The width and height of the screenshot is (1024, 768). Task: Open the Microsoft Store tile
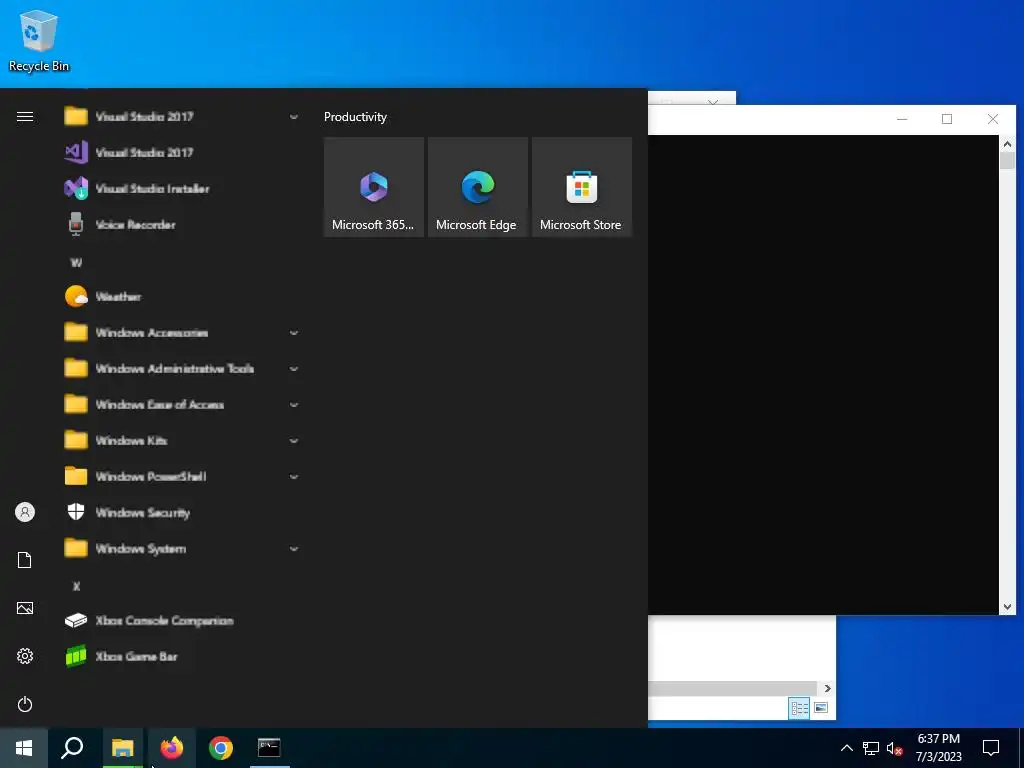click(581, 187)
